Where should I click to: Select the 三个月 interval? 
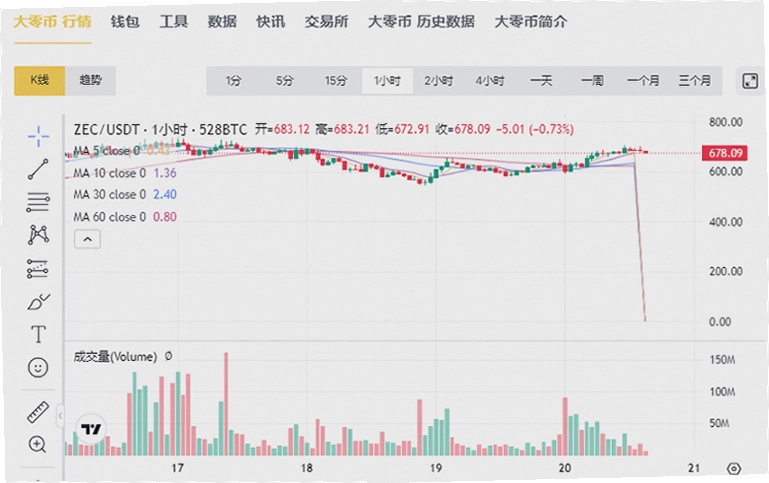point(694,81)
